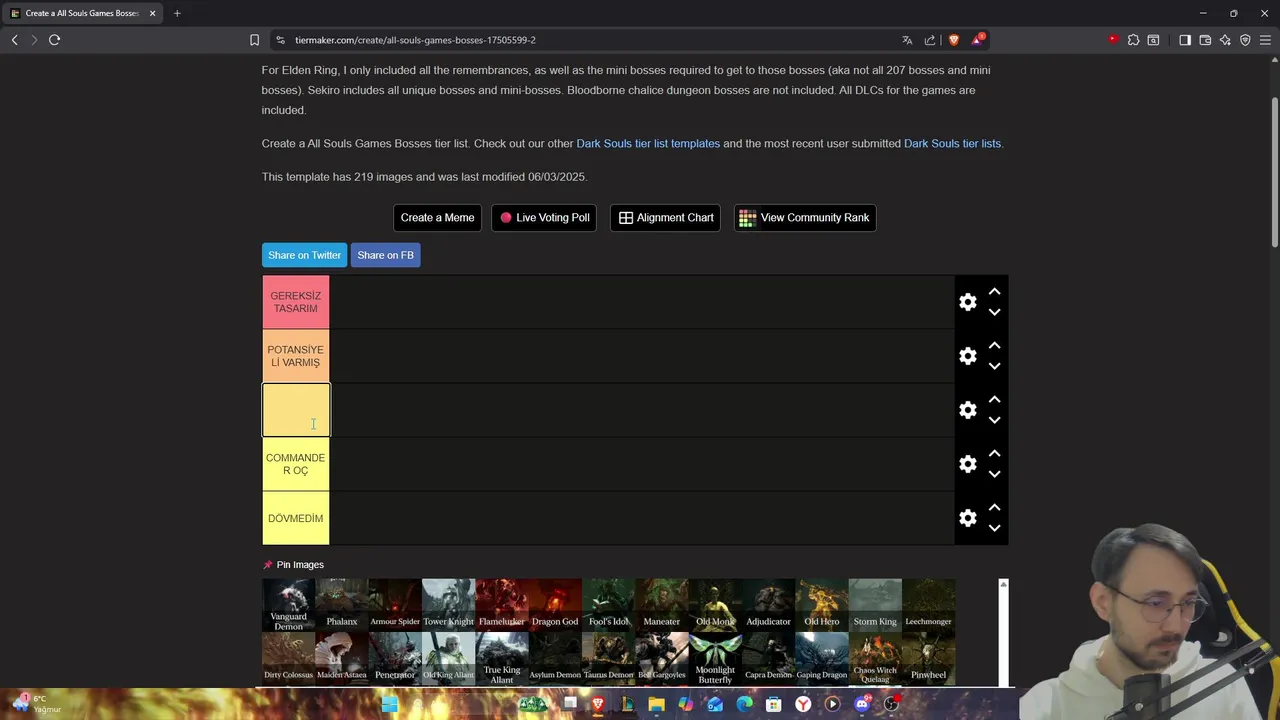Click the empty yellow tier label field
The image size is (1280, 720).
[x=296, y=410]
